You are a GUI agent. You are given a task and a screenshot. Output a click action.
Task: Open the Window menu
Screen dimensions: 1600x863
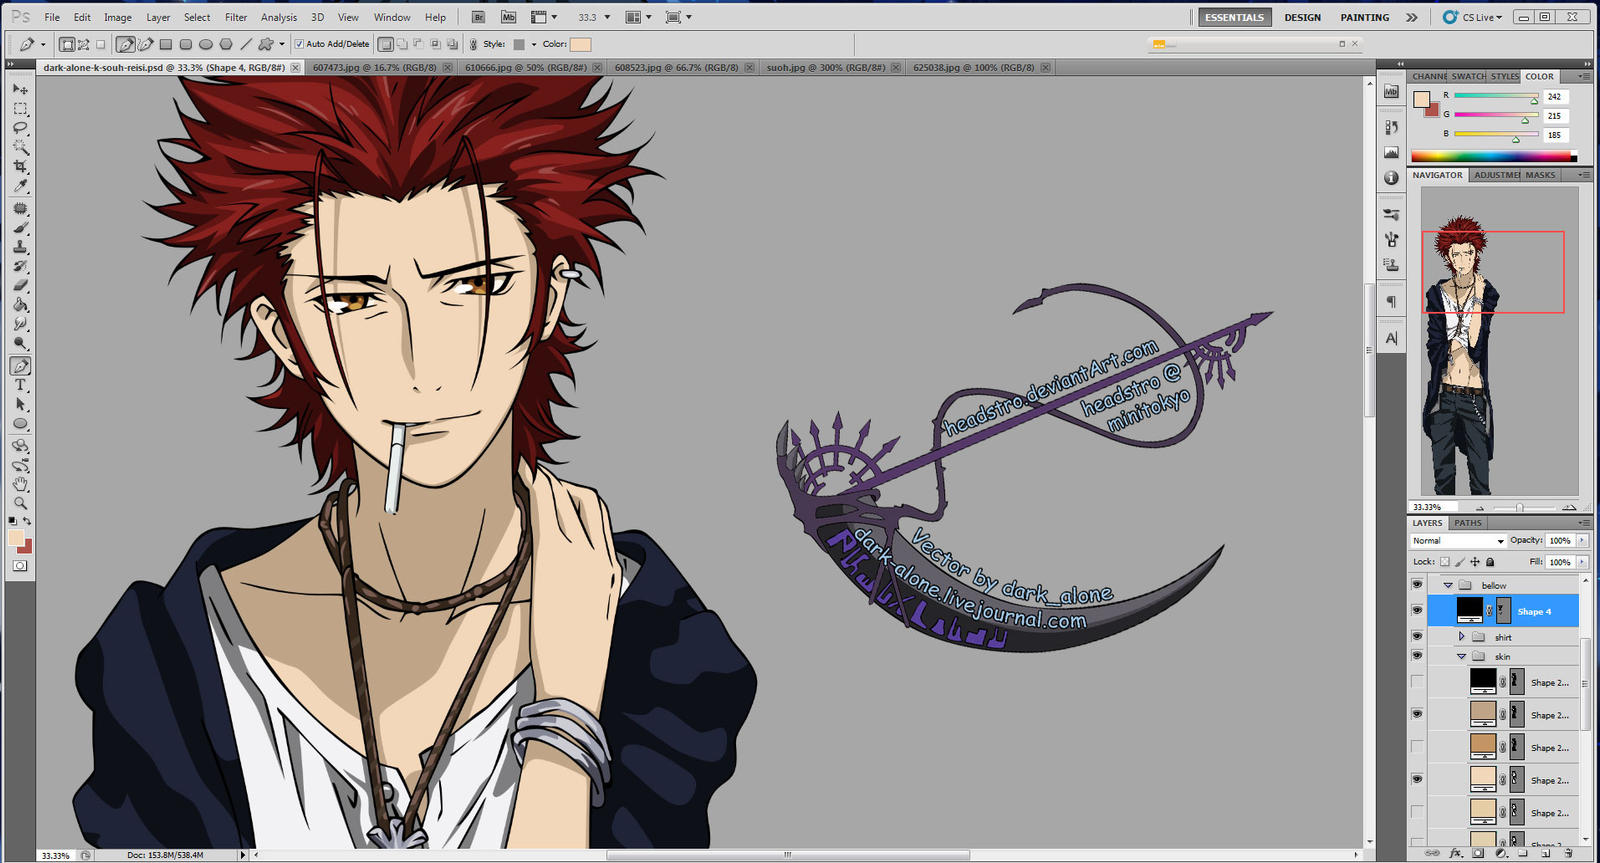coord(392,17)
